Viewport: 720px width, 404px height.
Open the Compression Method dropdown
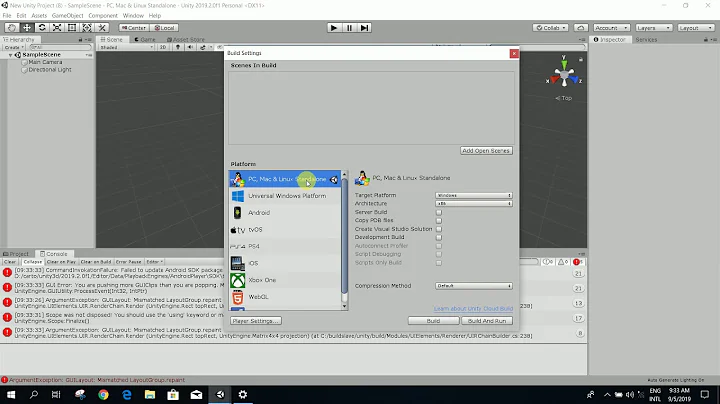pos(473,286)
